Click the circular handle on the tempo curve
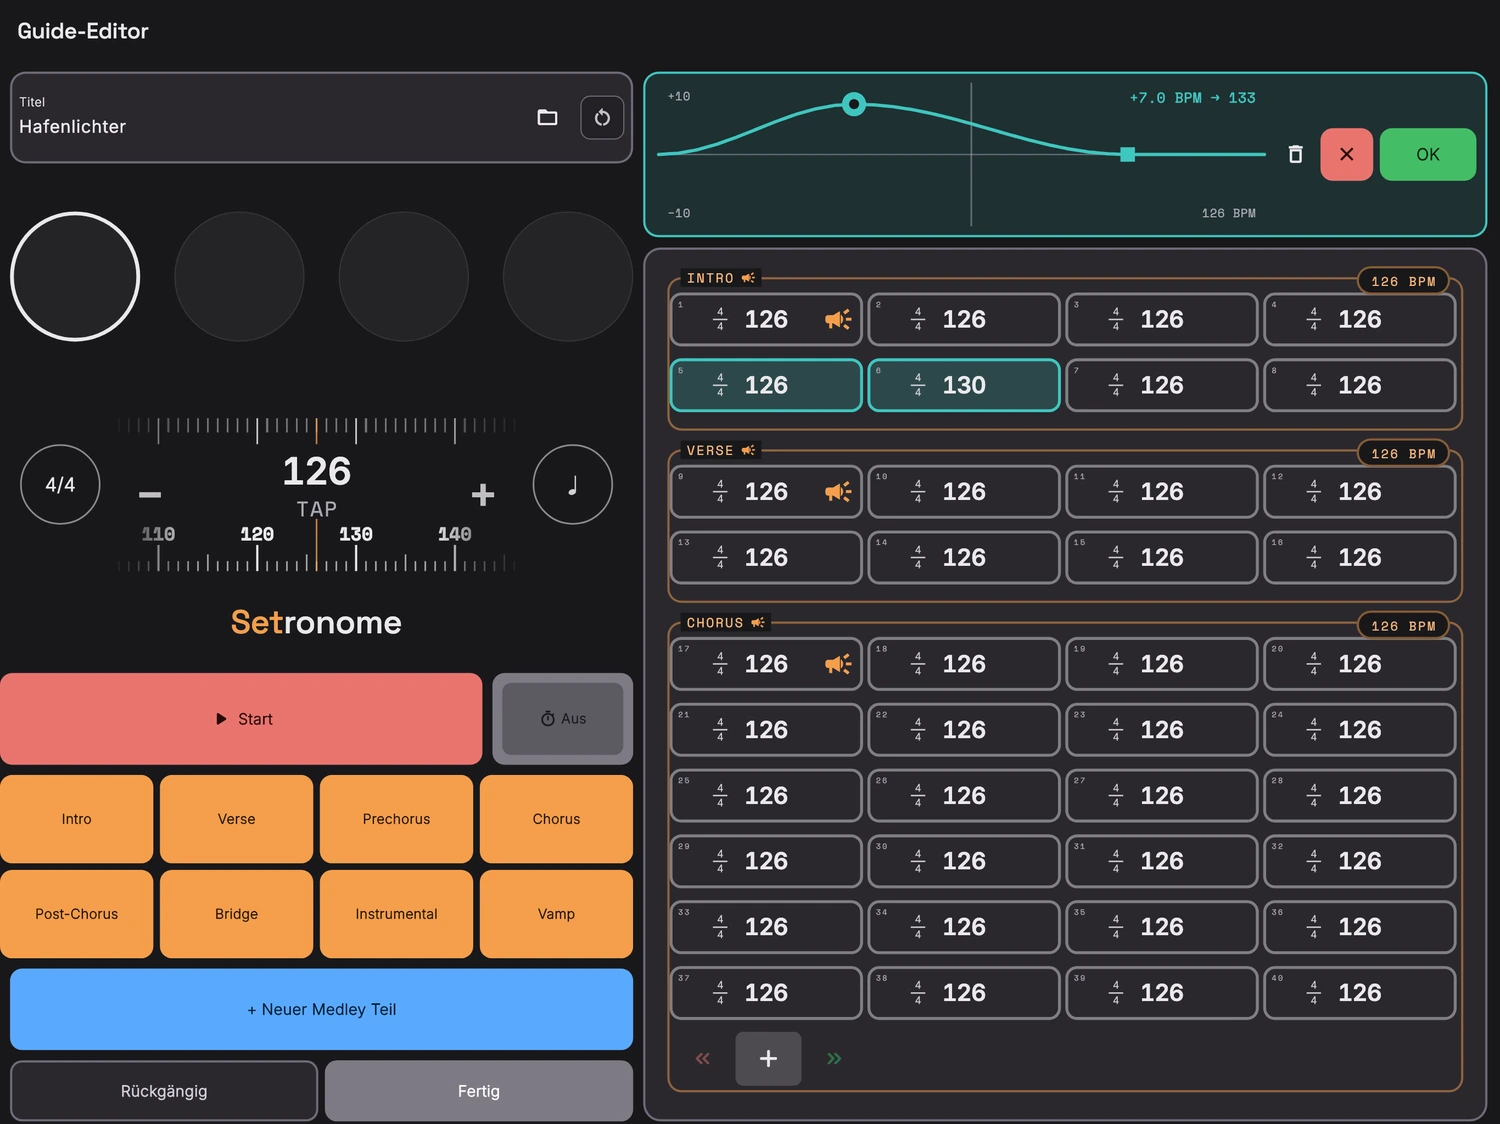This screenshot has height=1124, width=1500. [x=853, y=104]
